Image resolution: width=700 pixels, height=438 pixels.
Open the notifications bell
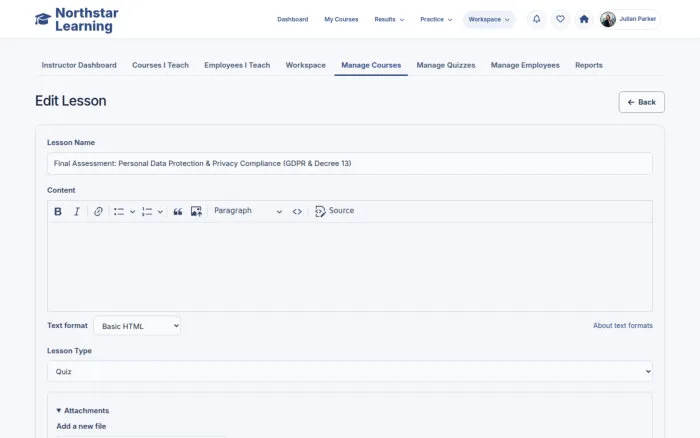[x=537, y=19]
